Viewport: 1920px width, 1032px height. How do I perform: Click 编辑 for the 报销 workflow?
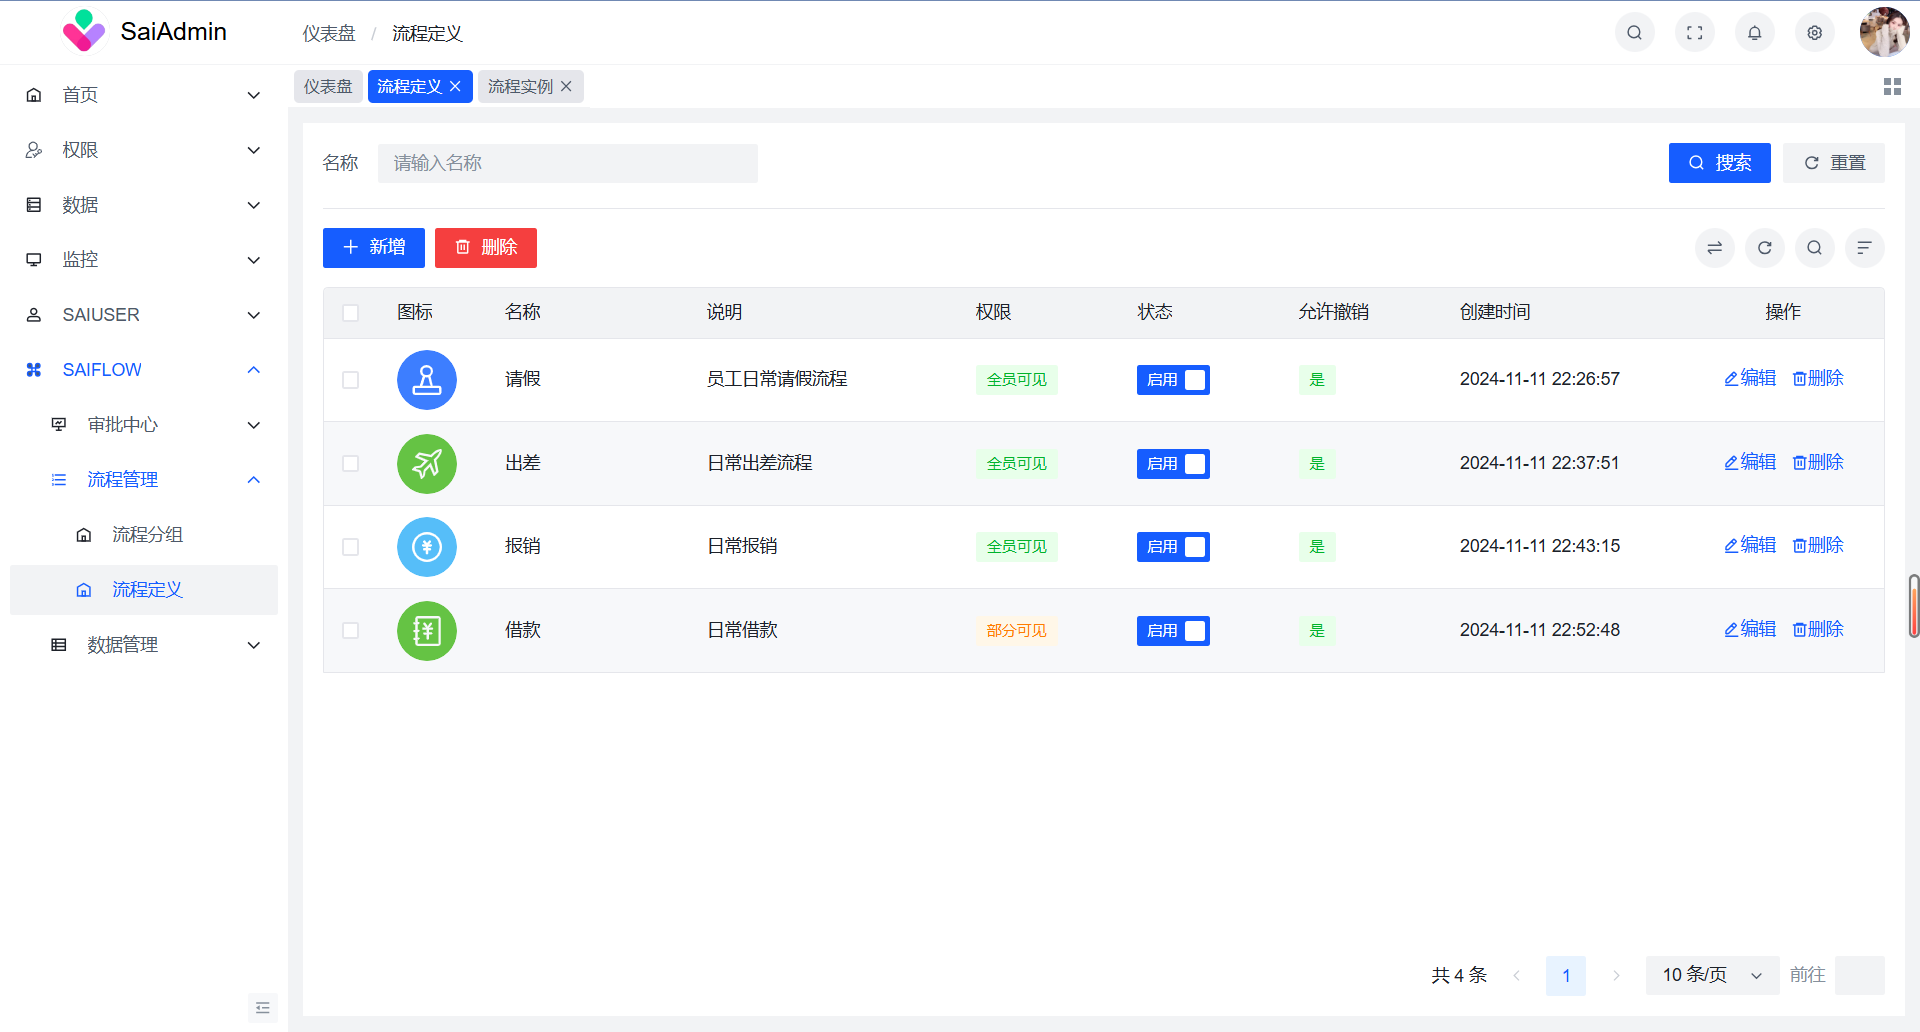click(1749, 545)
